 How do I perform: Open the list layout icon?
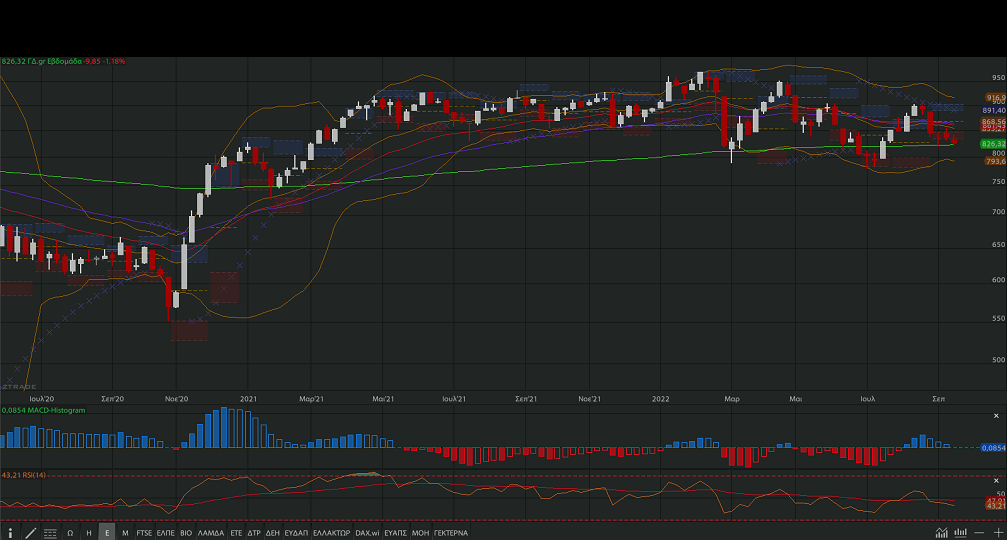point(50,533)
